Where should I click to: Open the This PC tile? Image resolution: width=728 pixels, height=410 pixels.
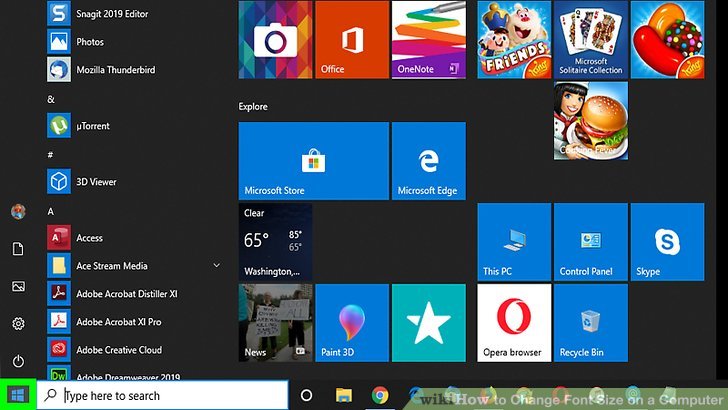coord(514,242)
